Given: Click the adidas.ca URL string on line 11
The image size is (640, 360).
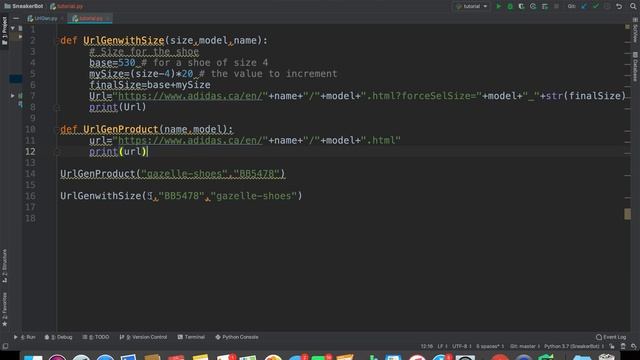Looking at the screenshot, I should 190,140.
